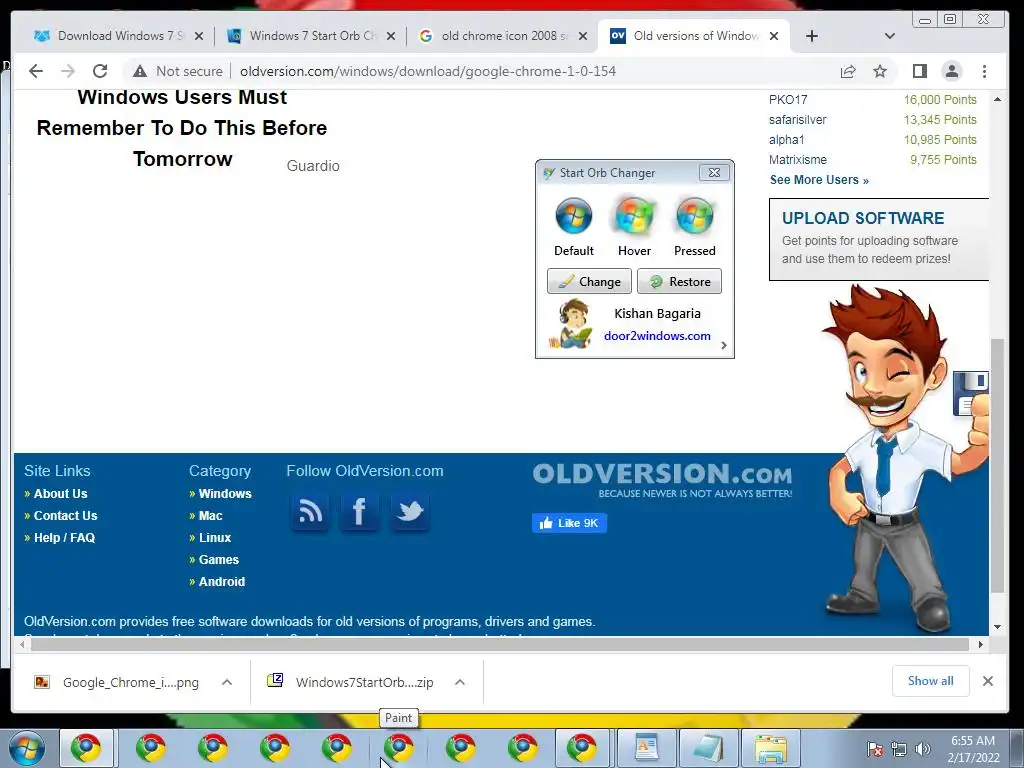Open the Windows7StartOrb zip downloaded file
The width and height of the screenshot is (1024, 768).
tap(364, 682)
